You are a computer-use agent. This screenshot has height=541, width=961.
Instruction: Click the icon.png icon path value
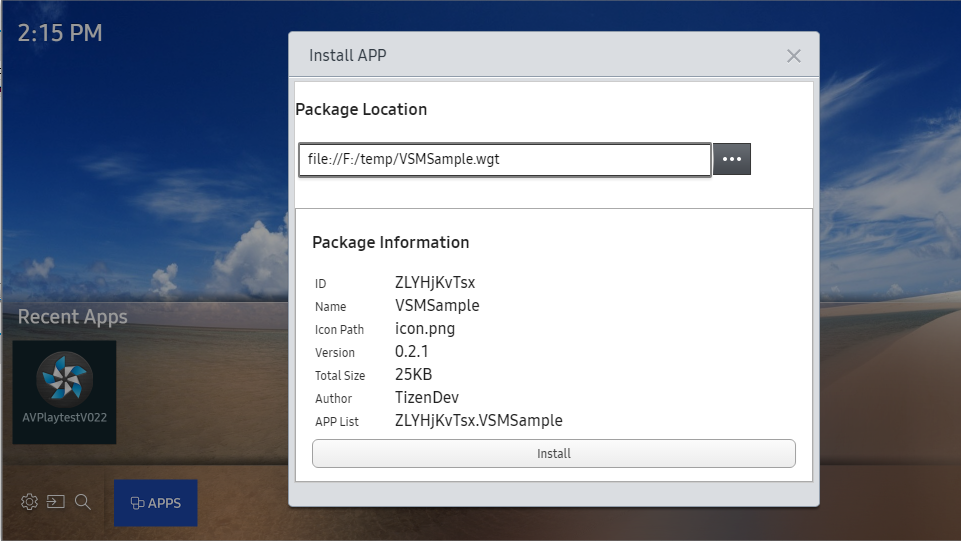(425, 329)
